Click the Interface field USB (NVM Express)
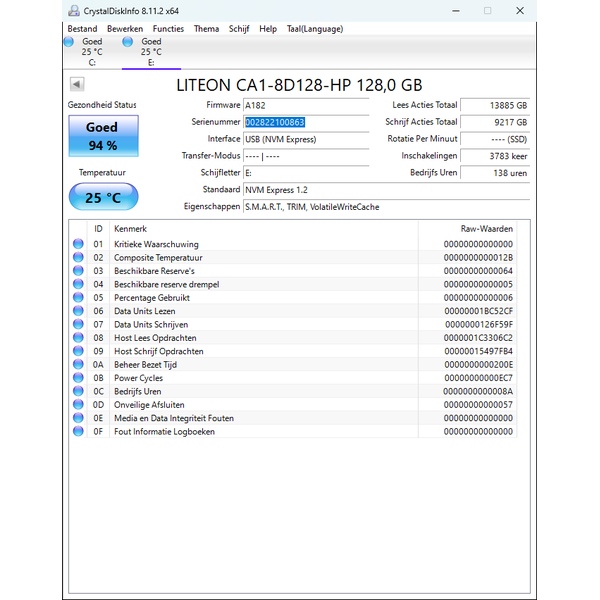Image resolution: width=600 pixels, height=600 pixels. (306, 139)
